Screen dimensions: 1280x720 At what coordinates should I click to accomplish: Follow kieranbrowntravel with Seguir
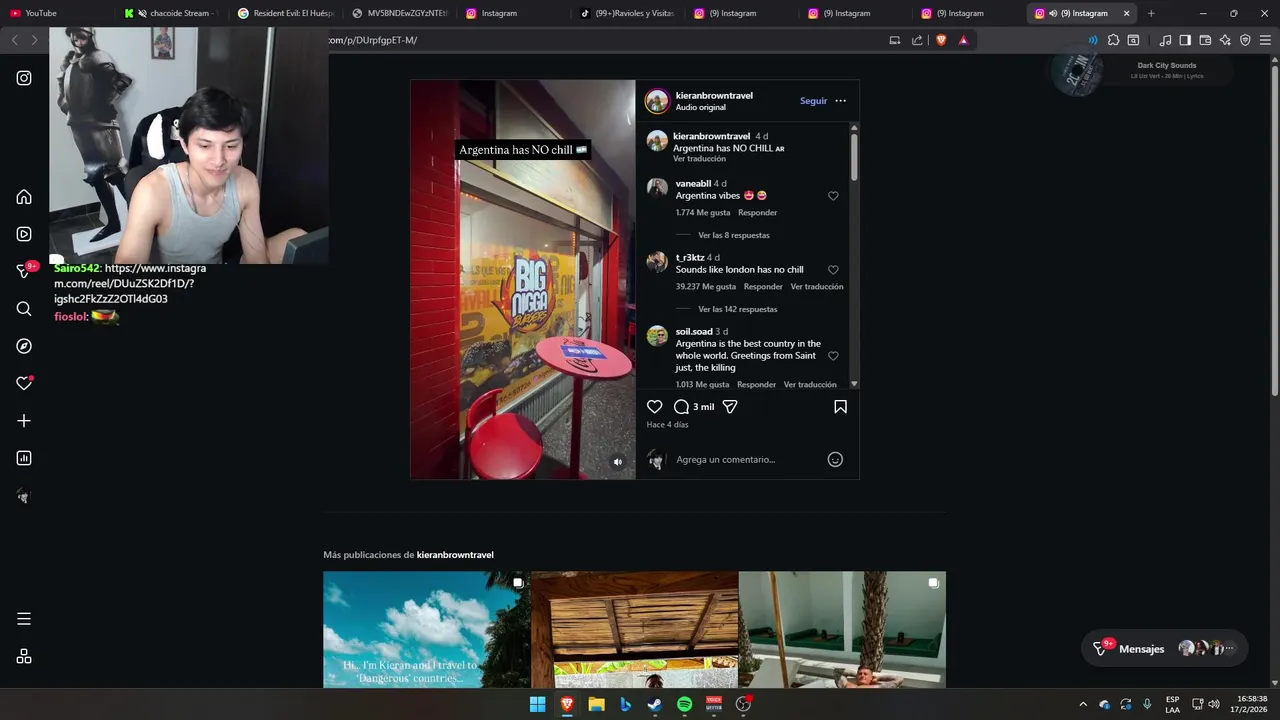click(813, 101)
